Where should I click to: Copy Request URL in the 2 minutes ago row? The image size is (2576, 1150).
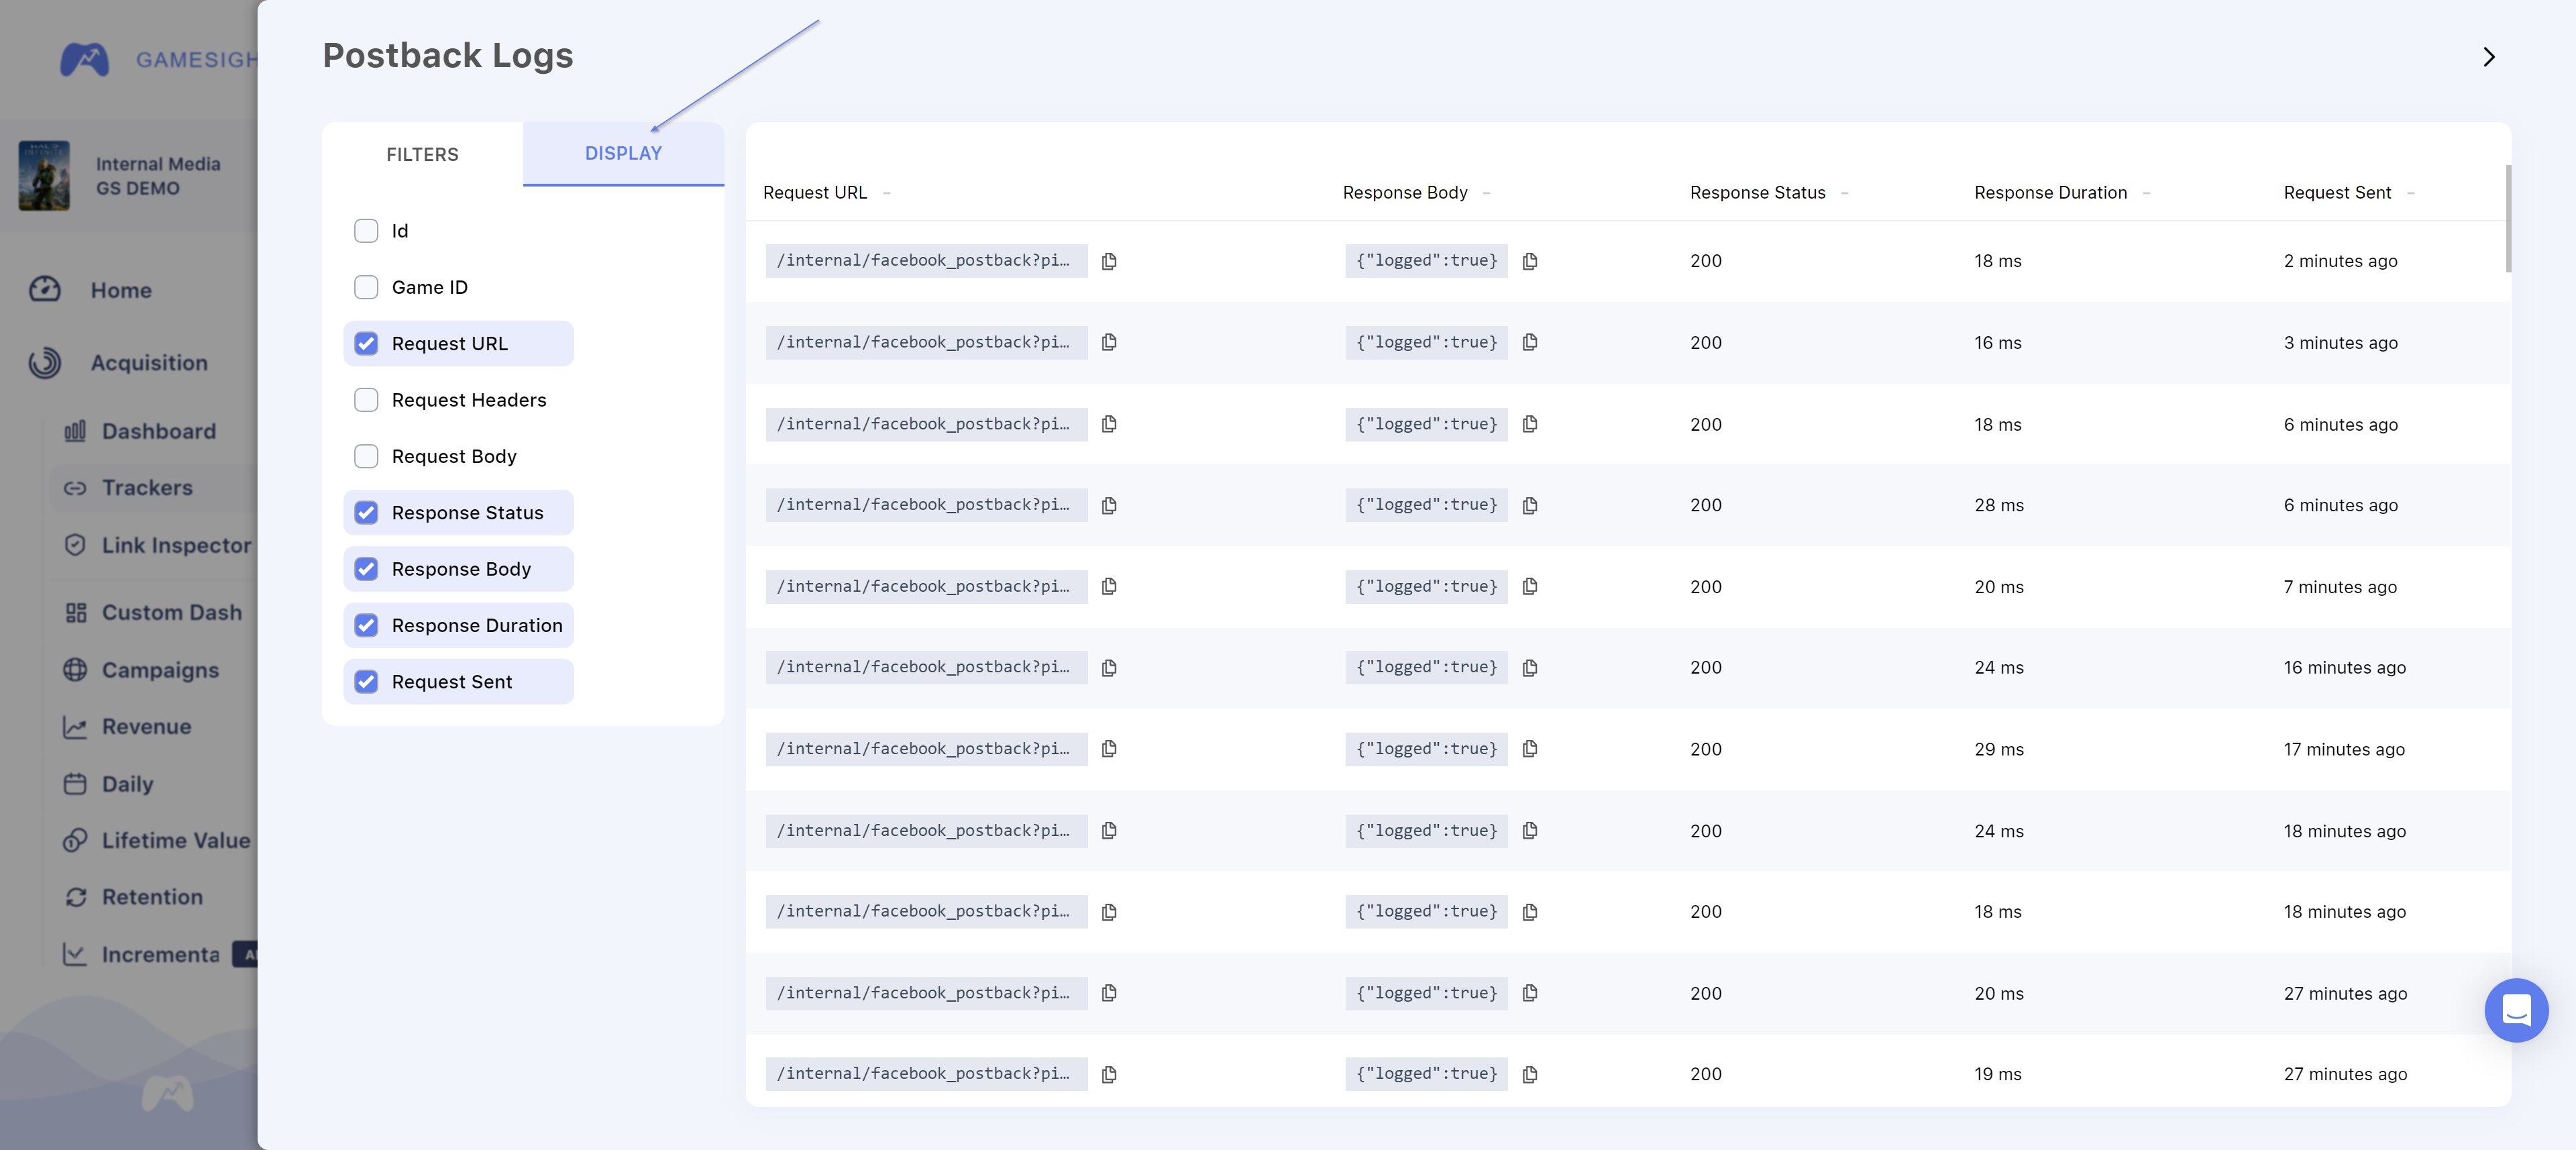(x=1109, y=261)
